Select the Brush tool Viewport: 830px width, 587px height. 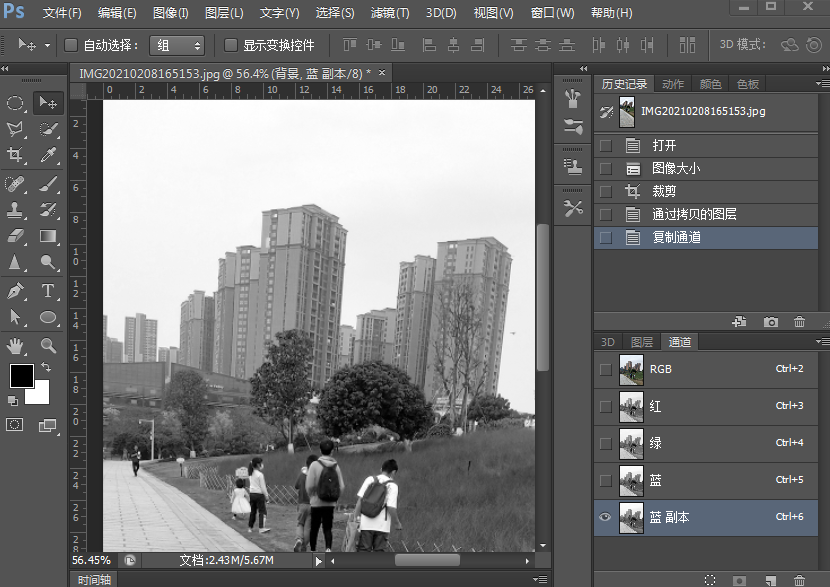[48, 183]
